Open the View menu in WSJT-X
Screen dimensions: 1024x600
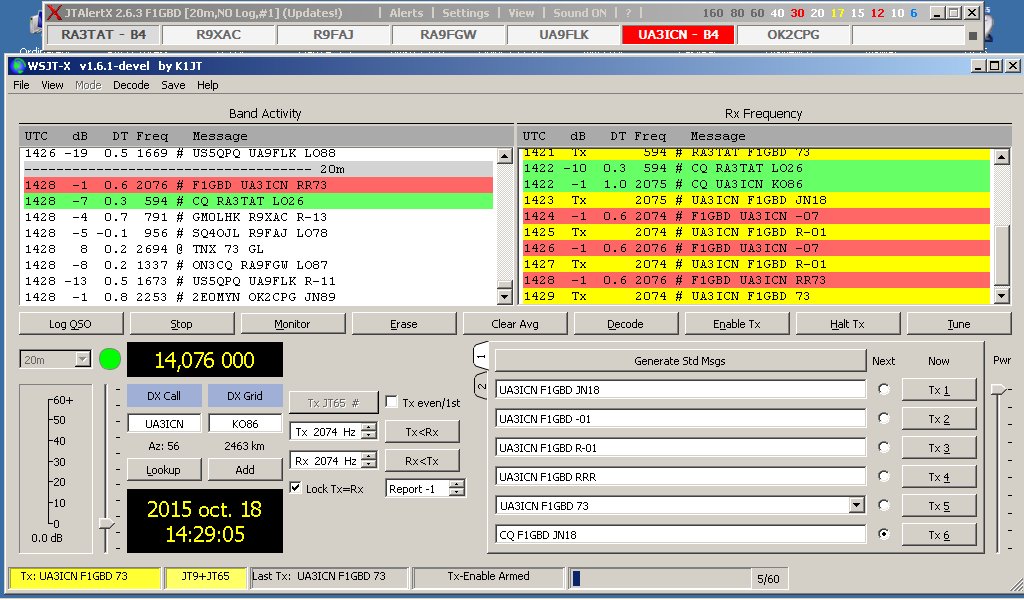tap(52, 85)
